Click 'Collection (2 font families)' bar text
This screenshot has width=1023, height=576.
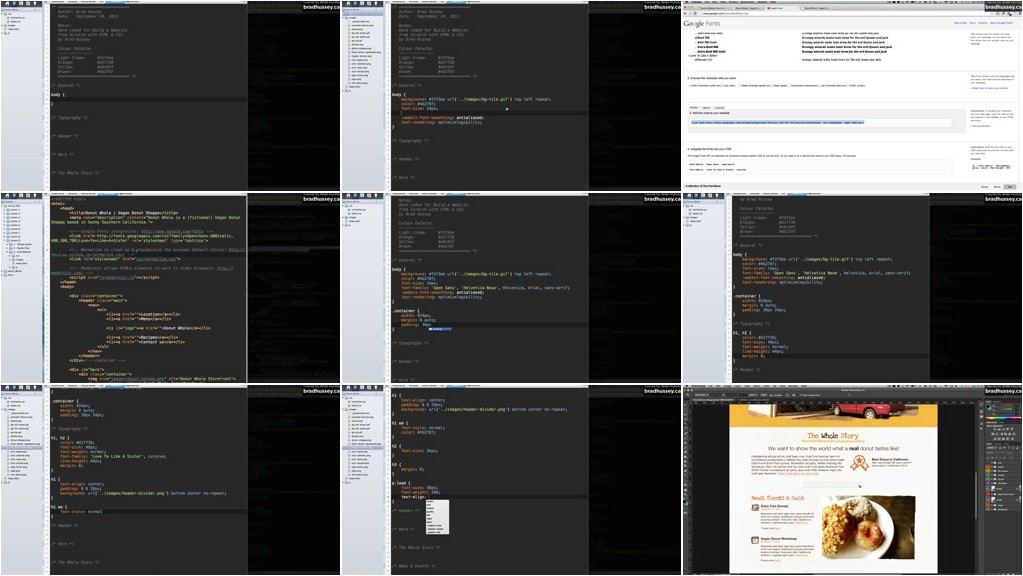coord(703,186)
